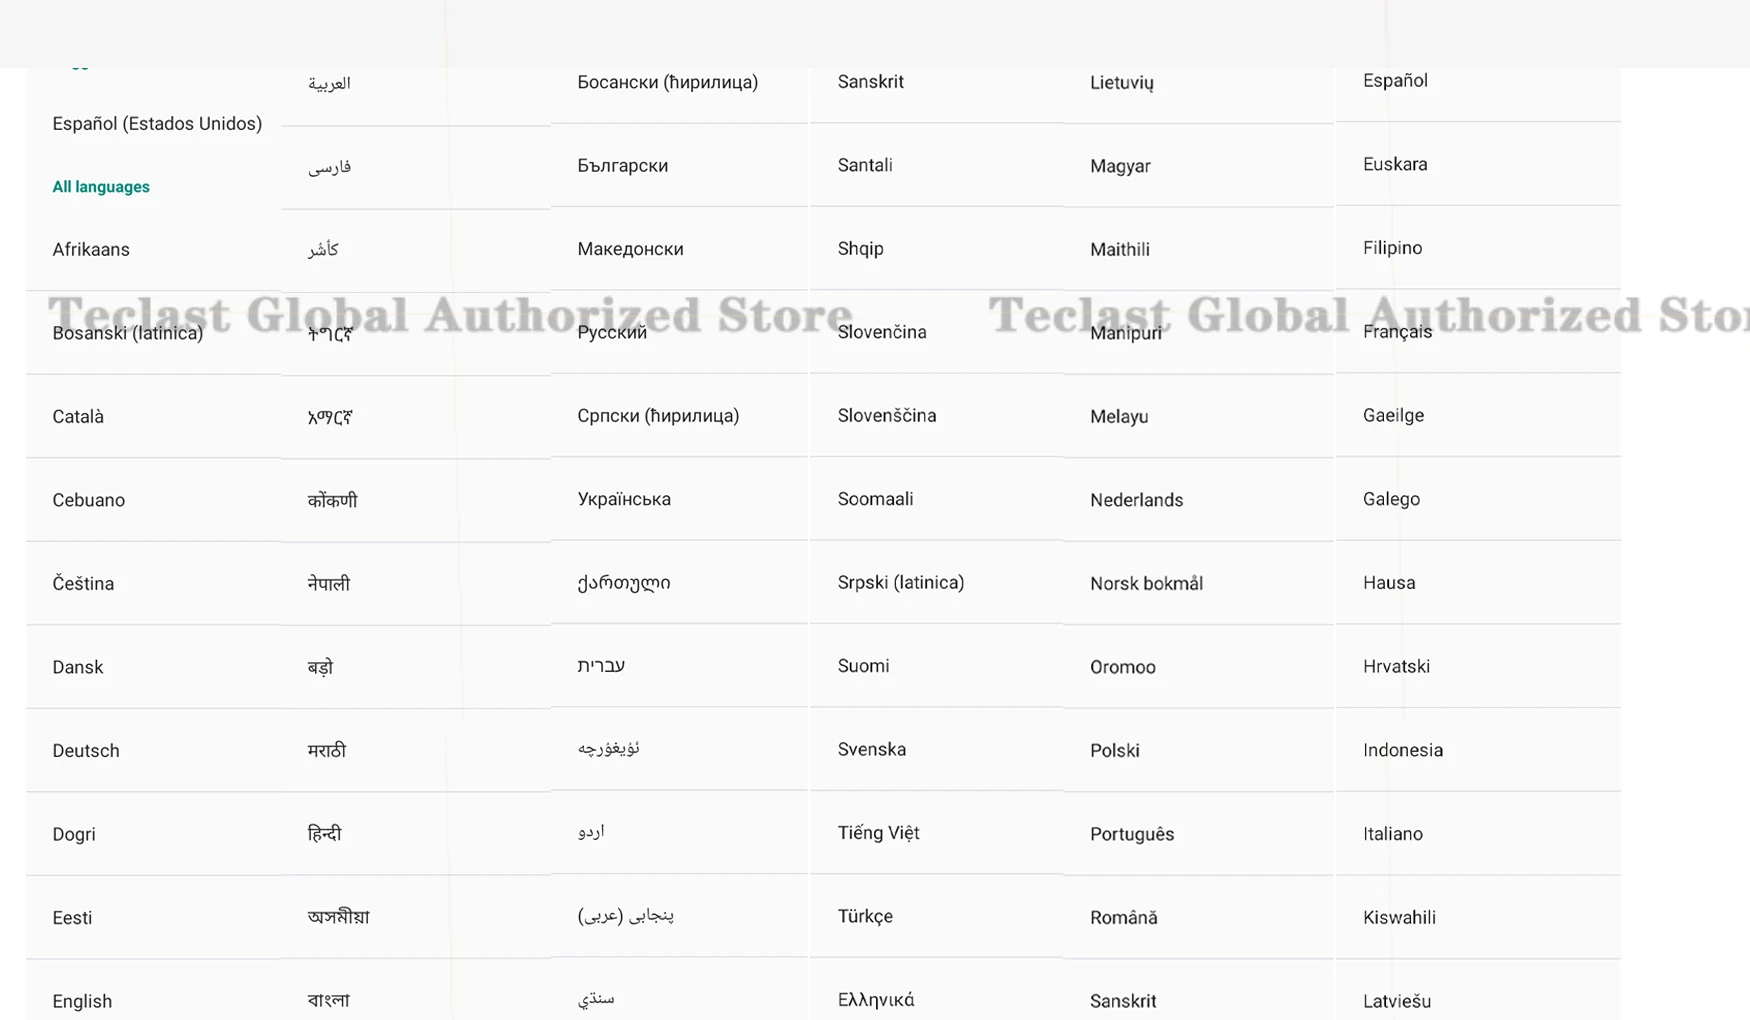
Task: Select Nepali (नेपाली) language
Action: pos(329,583)
